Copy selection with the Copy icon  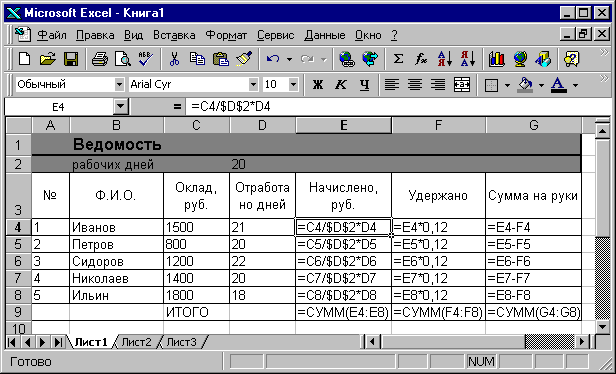197,59
